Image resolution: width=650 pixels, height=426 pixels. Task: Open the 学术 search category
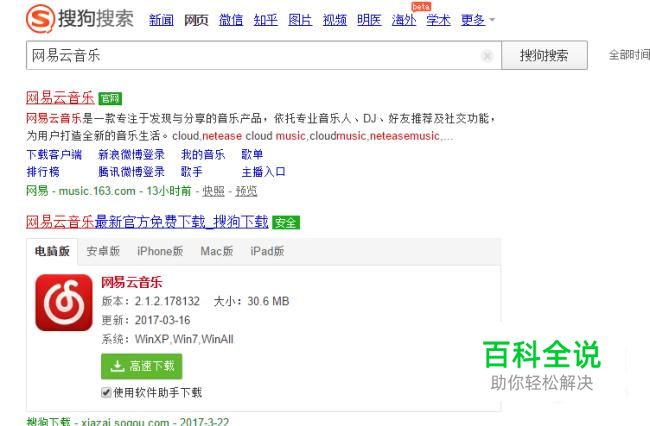tap(438, 20)
